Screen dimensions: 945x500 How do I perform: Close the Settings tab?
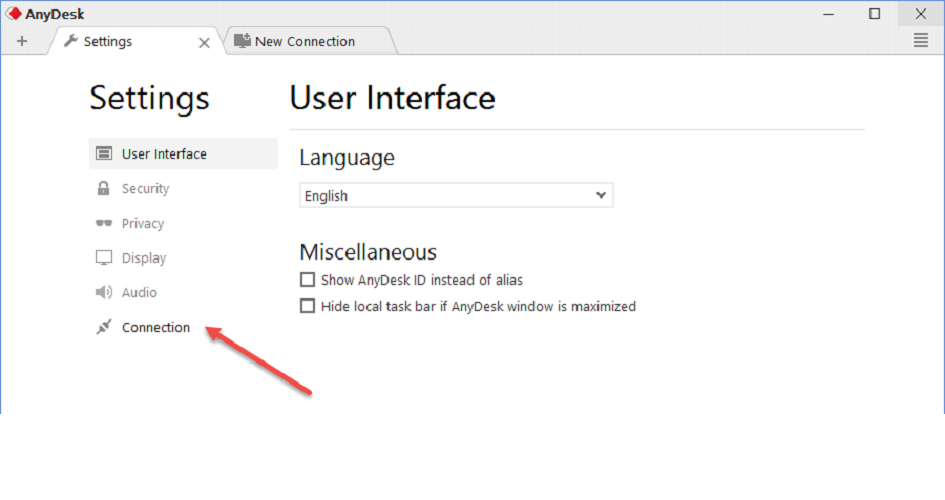click(x=204, y=42)
